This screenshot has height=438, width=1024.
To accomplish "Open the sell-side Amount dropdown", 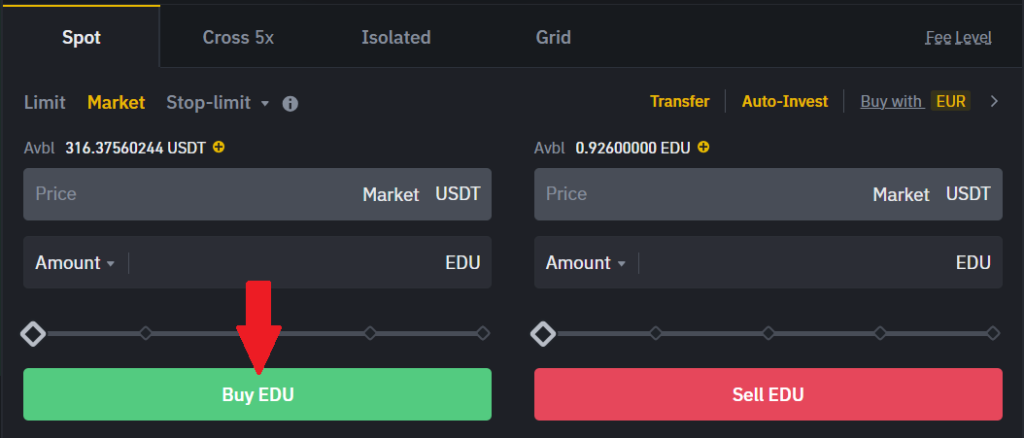I will coord(586,262).
